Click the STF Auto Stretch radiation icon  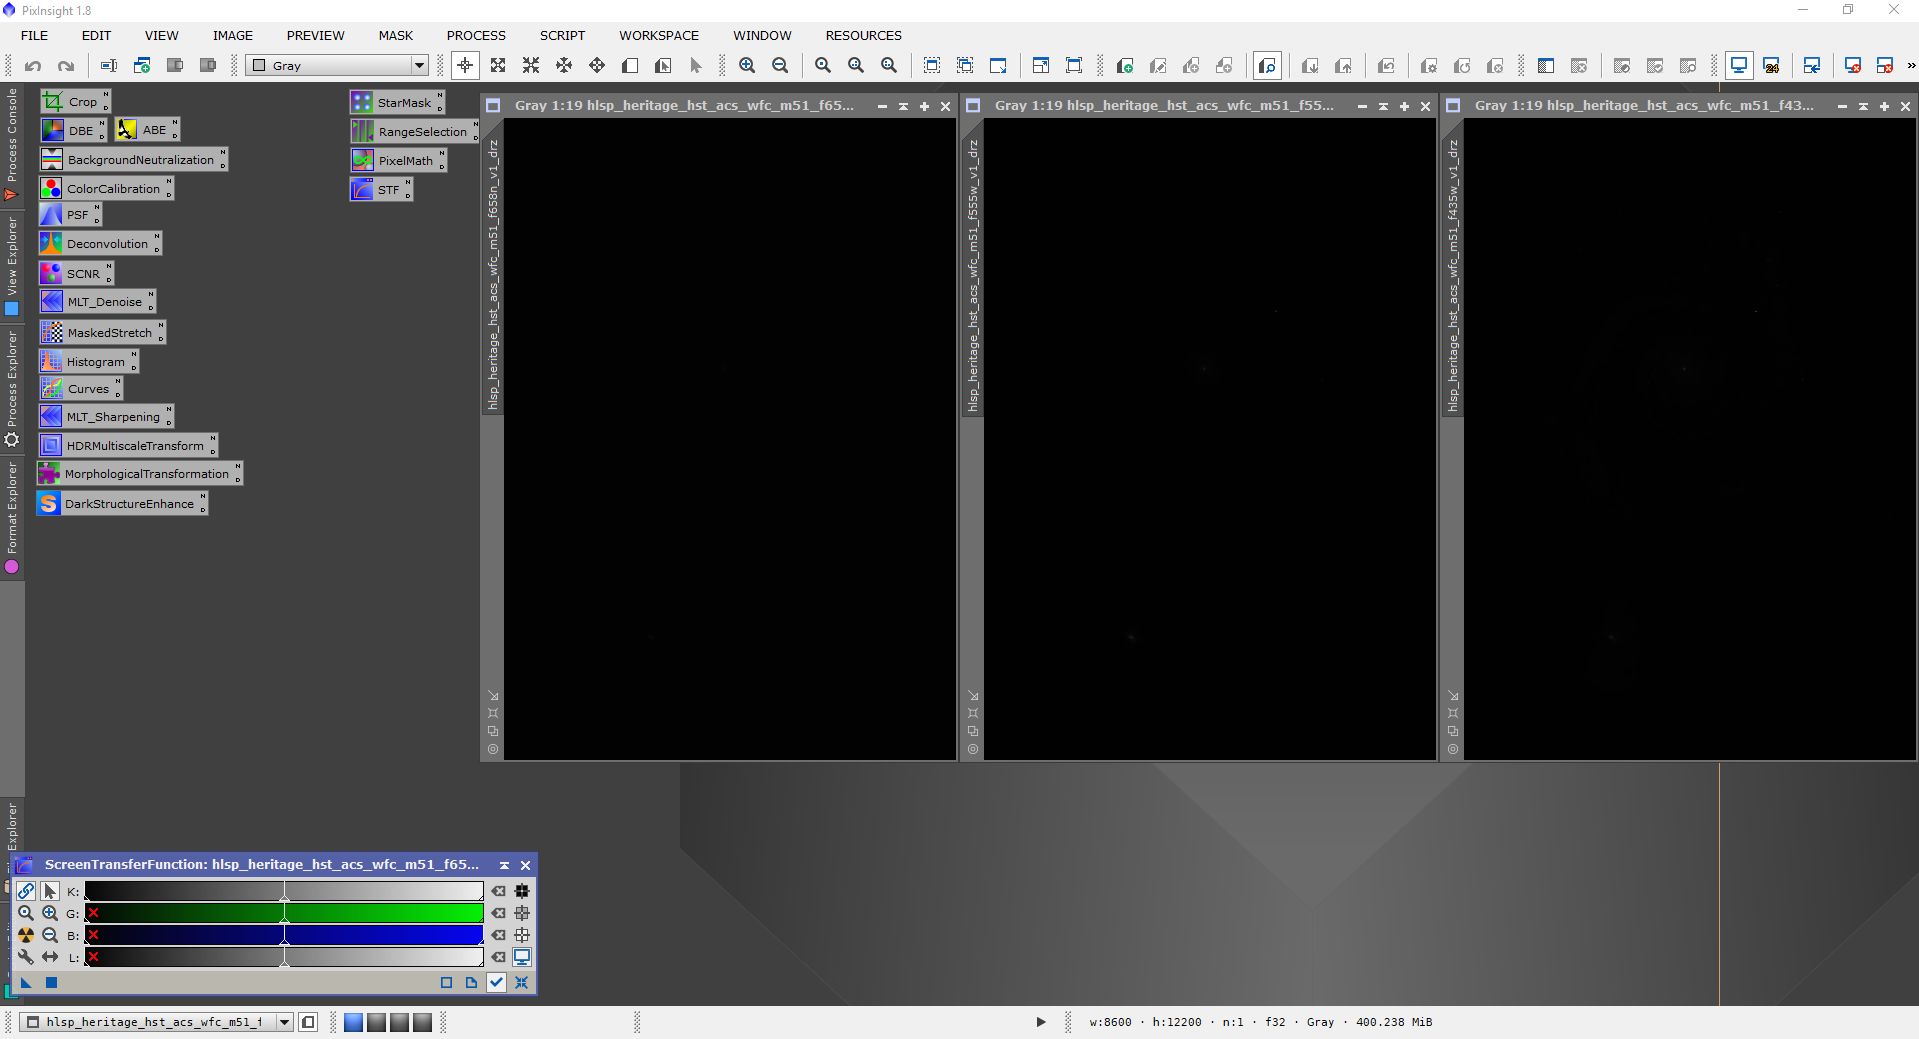(26, 935)
